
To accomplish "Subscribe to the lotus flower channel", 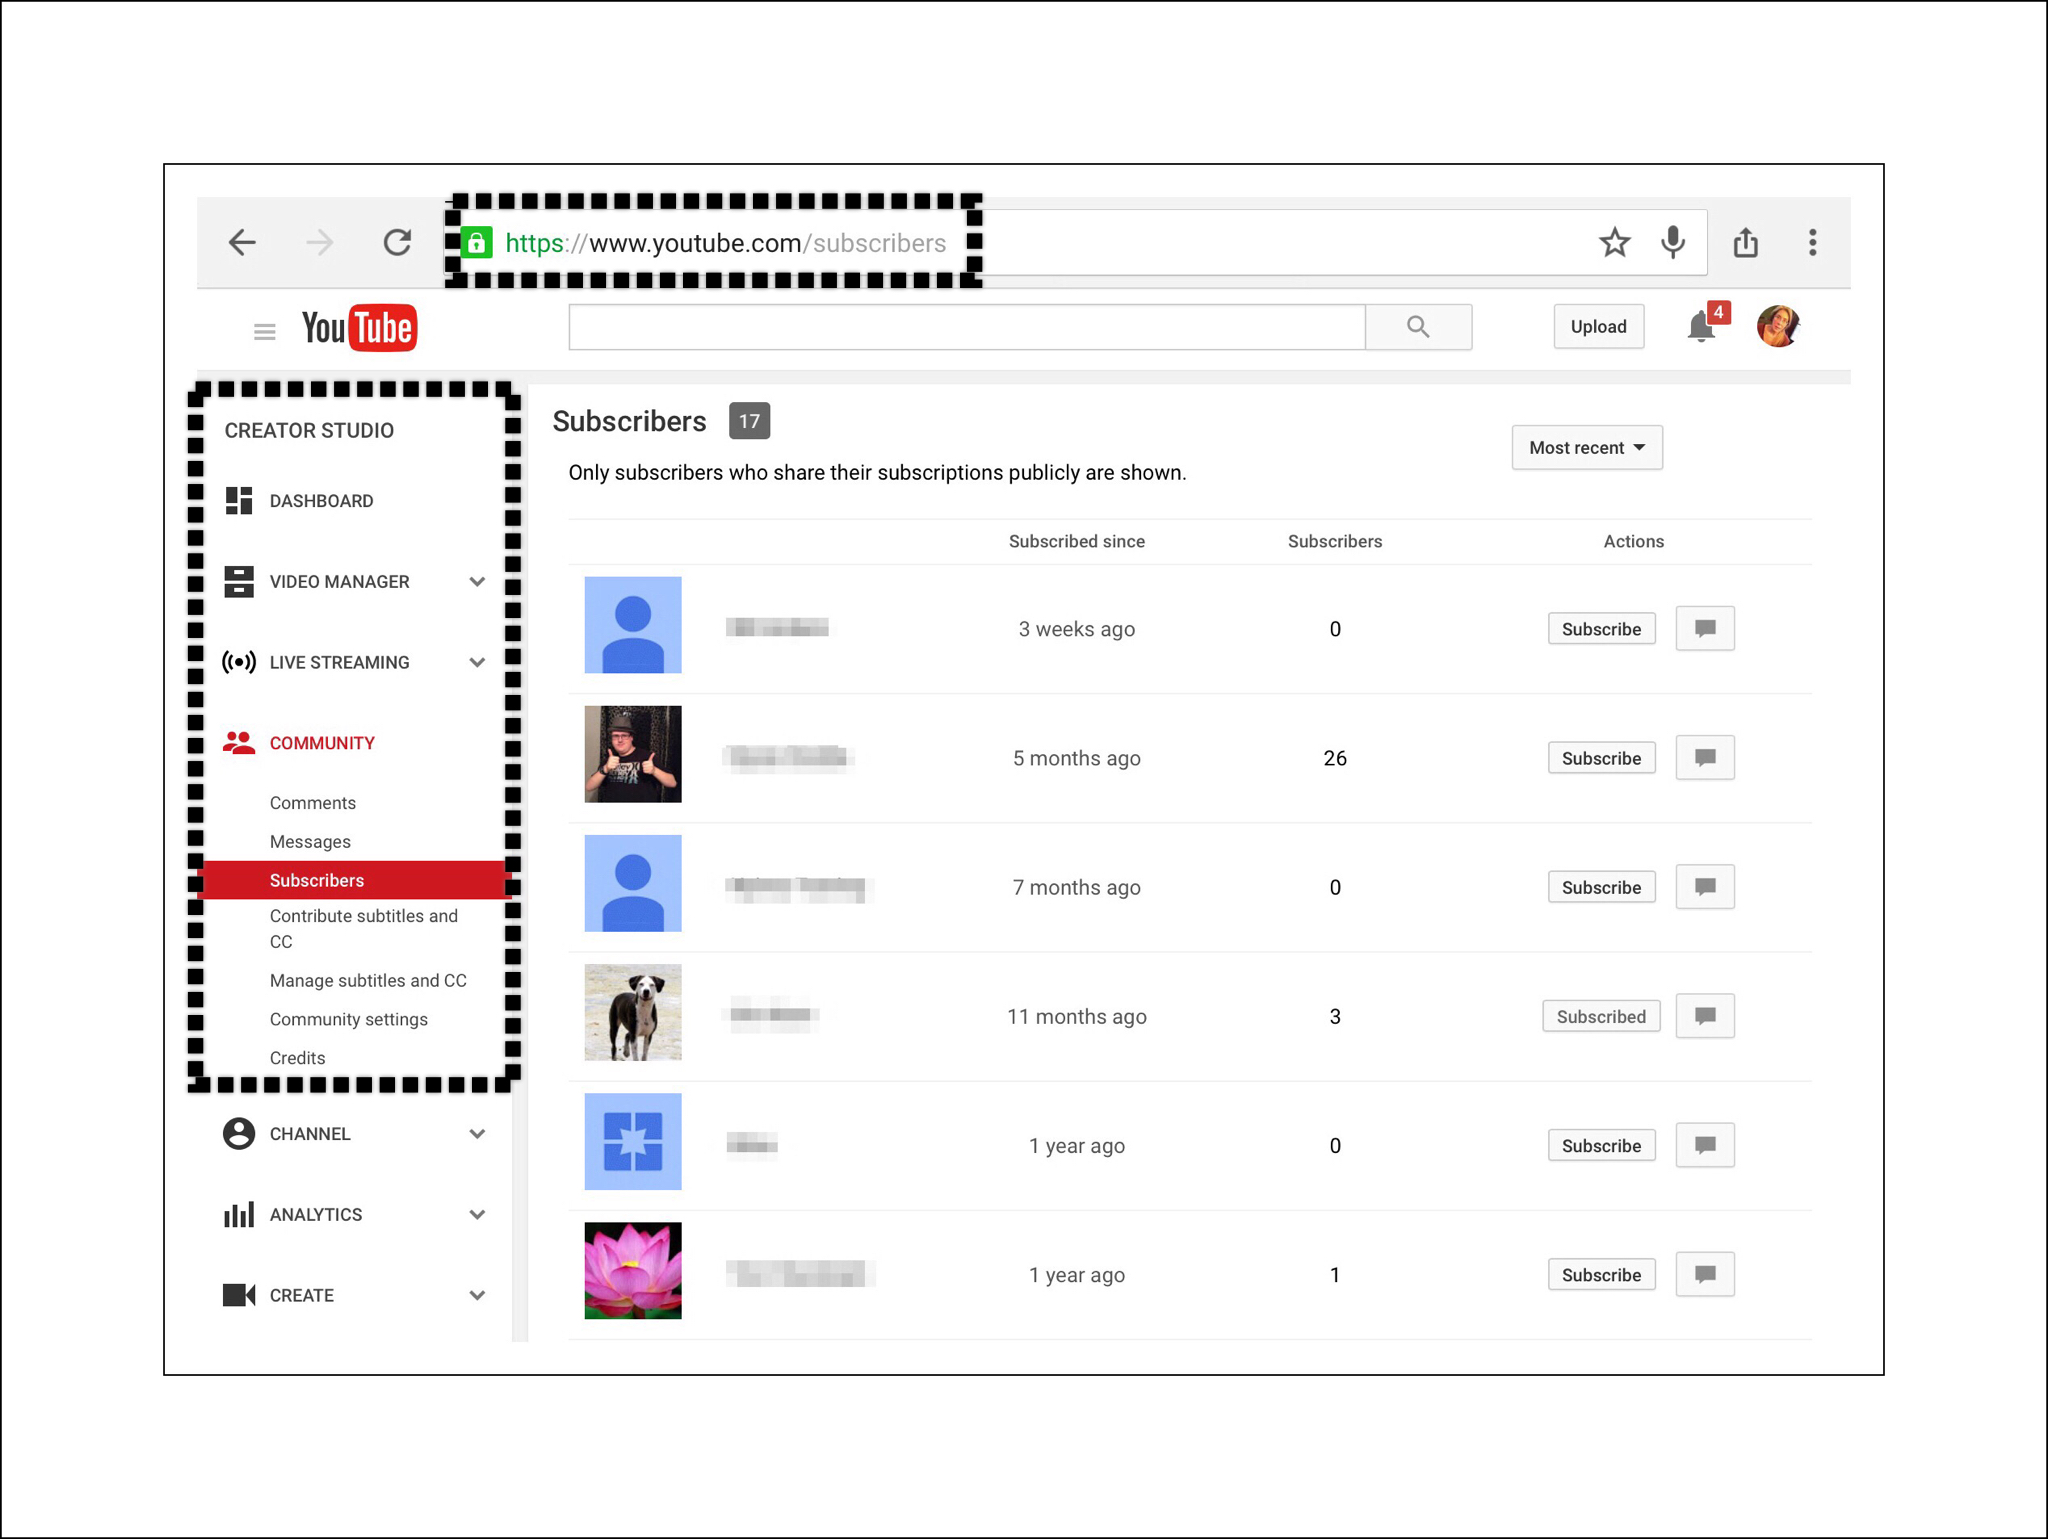I will coord(1600,1274).
